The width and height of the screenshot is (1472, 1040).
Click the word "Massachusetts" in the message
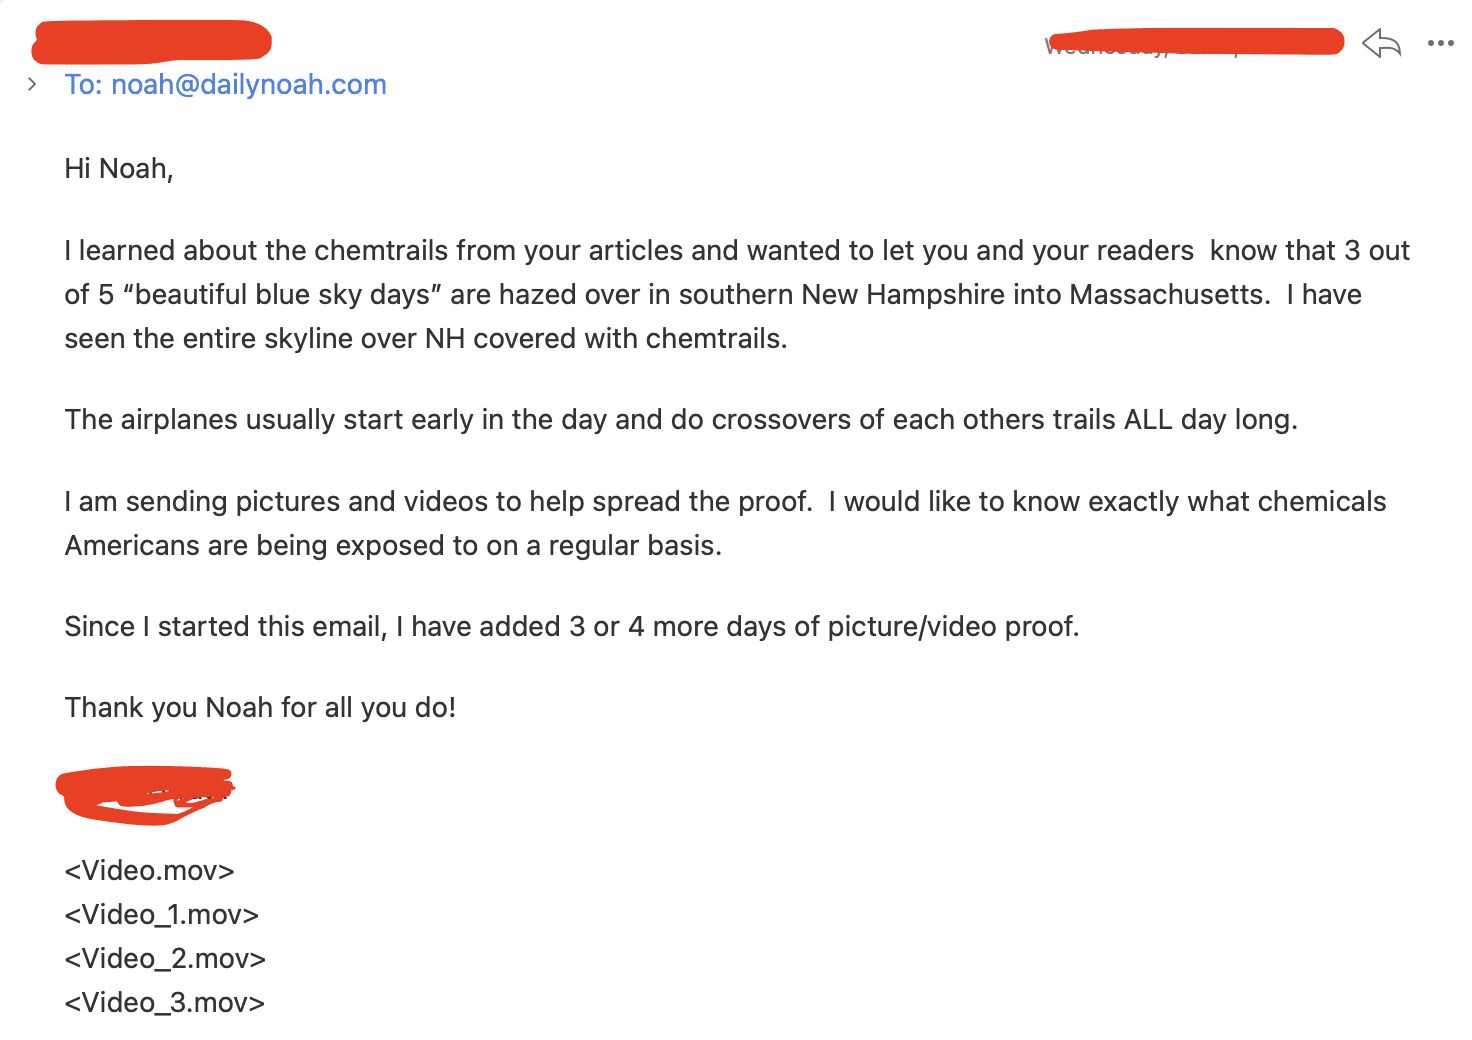click(1169, 294)
